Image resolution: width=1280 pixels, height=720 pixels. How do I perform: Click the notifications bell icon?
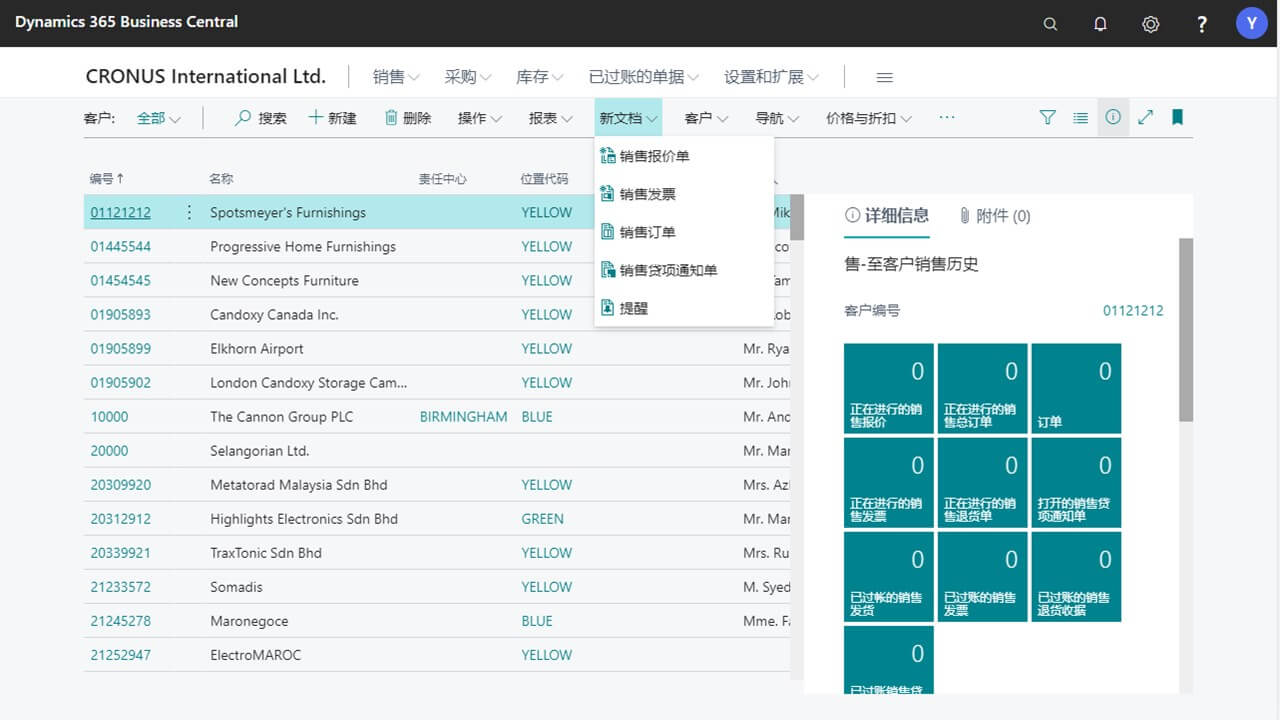[x=1100, y=23]
